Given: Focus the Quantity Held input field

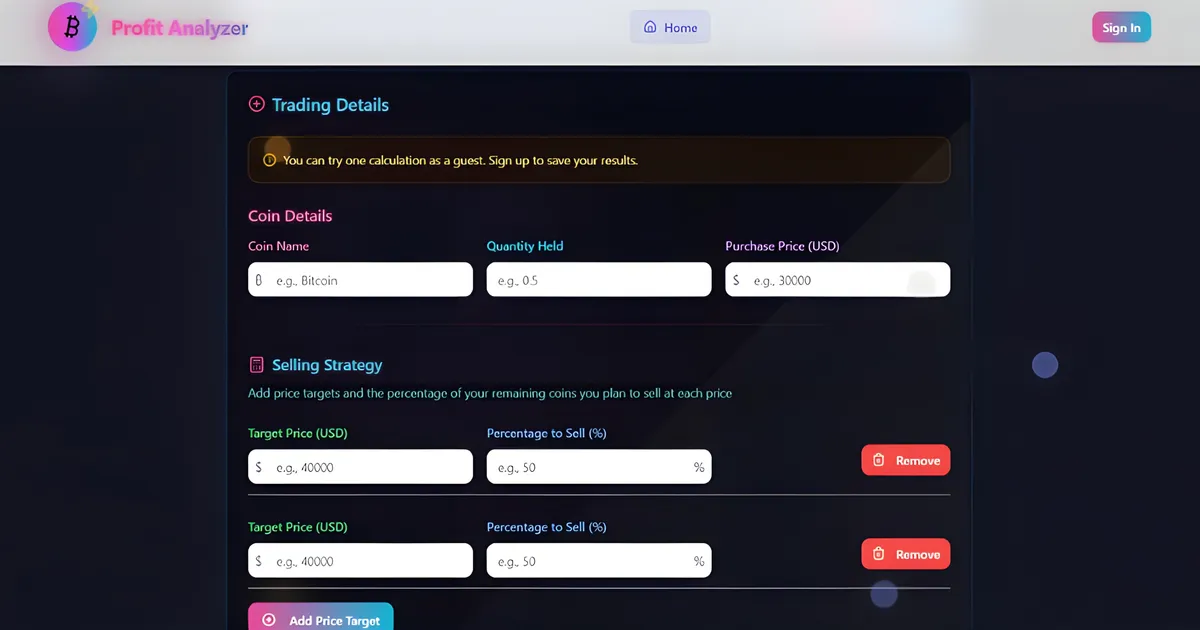Looking at the screenshot, I should tap(598, 280).
